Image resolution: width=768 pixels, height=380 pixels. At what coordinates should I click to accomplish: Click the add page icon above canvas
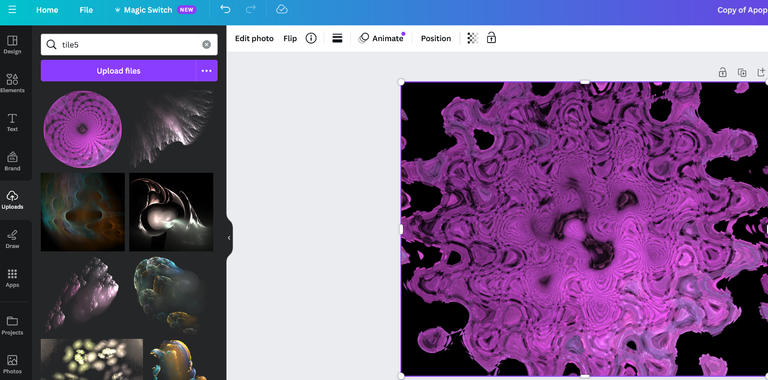(762, 72)
